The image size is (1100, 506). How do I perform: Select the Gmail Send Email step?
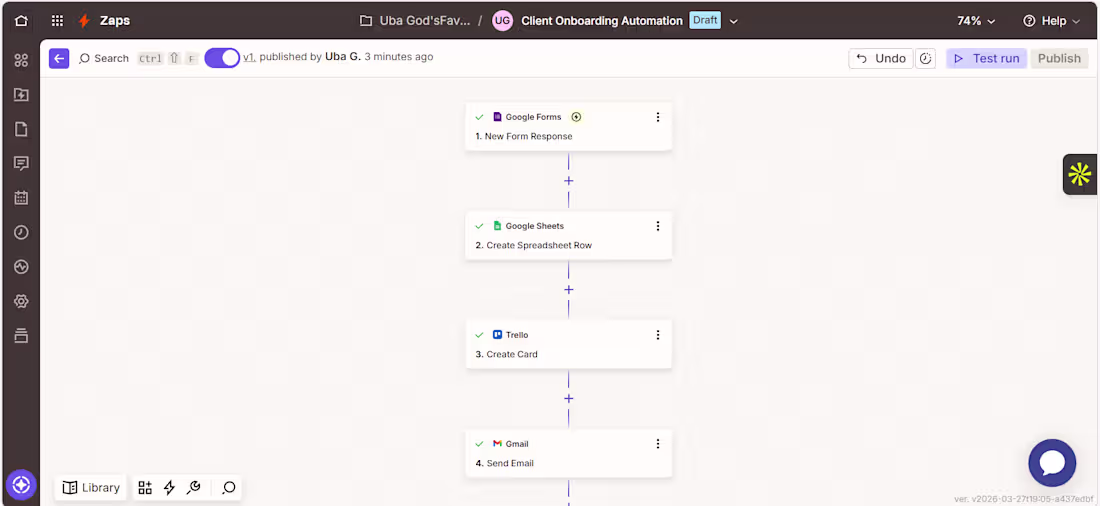click(x=568, y=453)
